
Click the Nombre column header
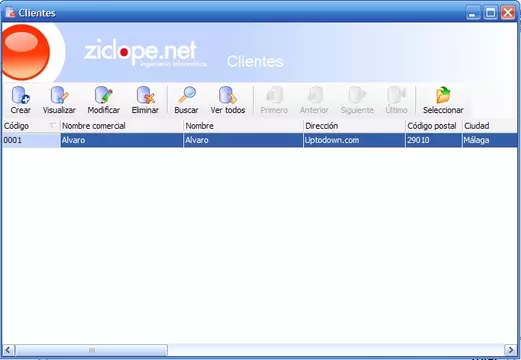click(x=243, y=126)
